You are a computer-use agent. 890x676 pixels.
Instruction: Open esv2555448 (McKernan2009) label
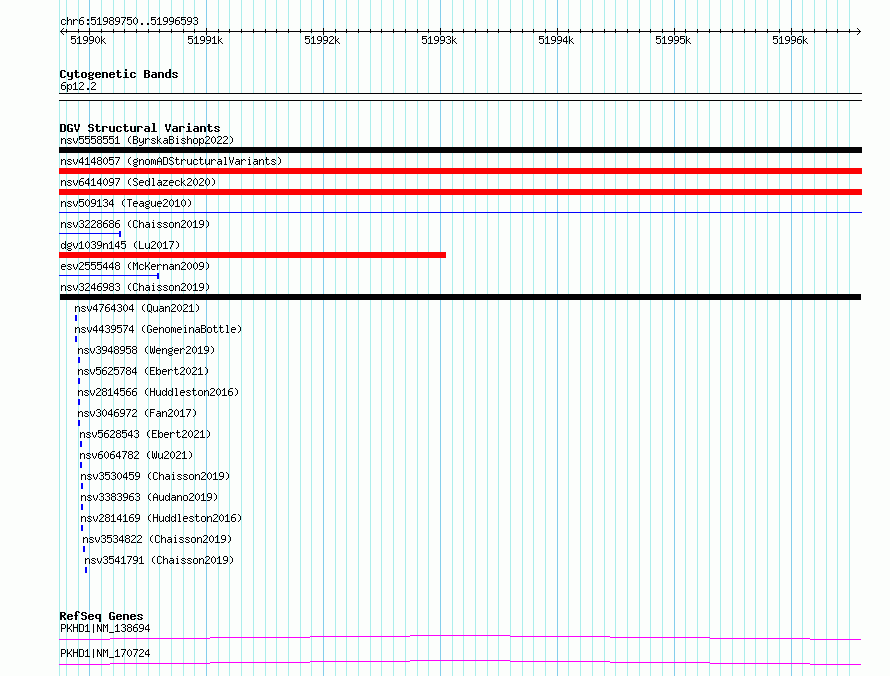(x=135, y=266)
